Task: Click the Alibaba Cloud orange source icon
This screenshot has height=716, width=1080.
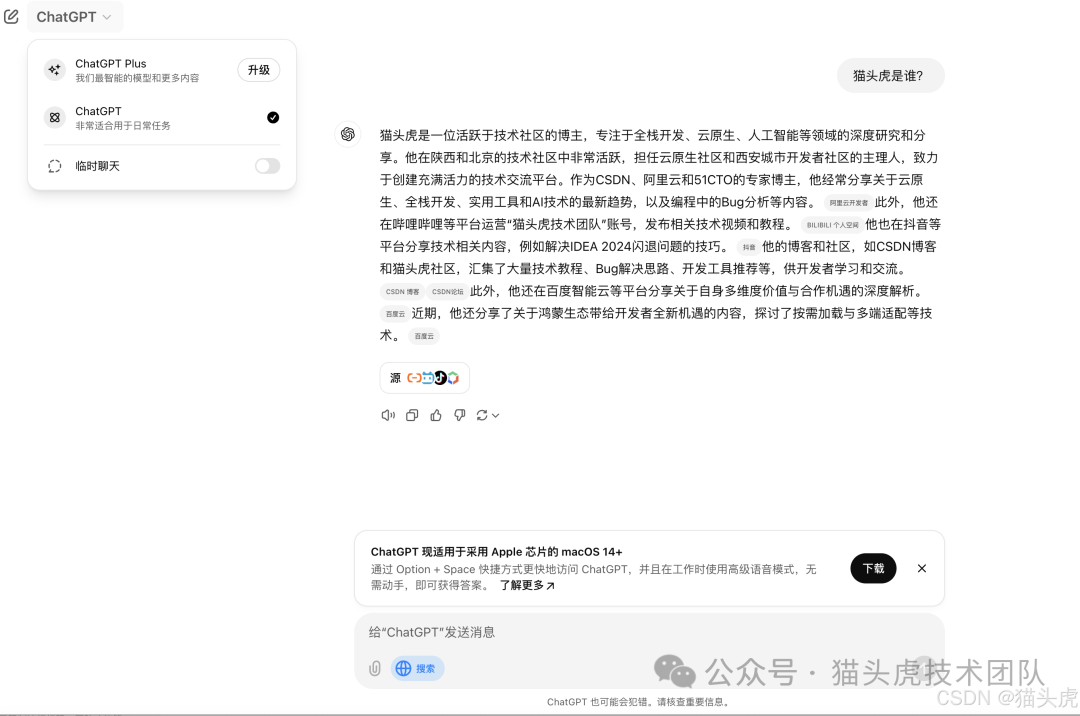Action: click(413, 378)
